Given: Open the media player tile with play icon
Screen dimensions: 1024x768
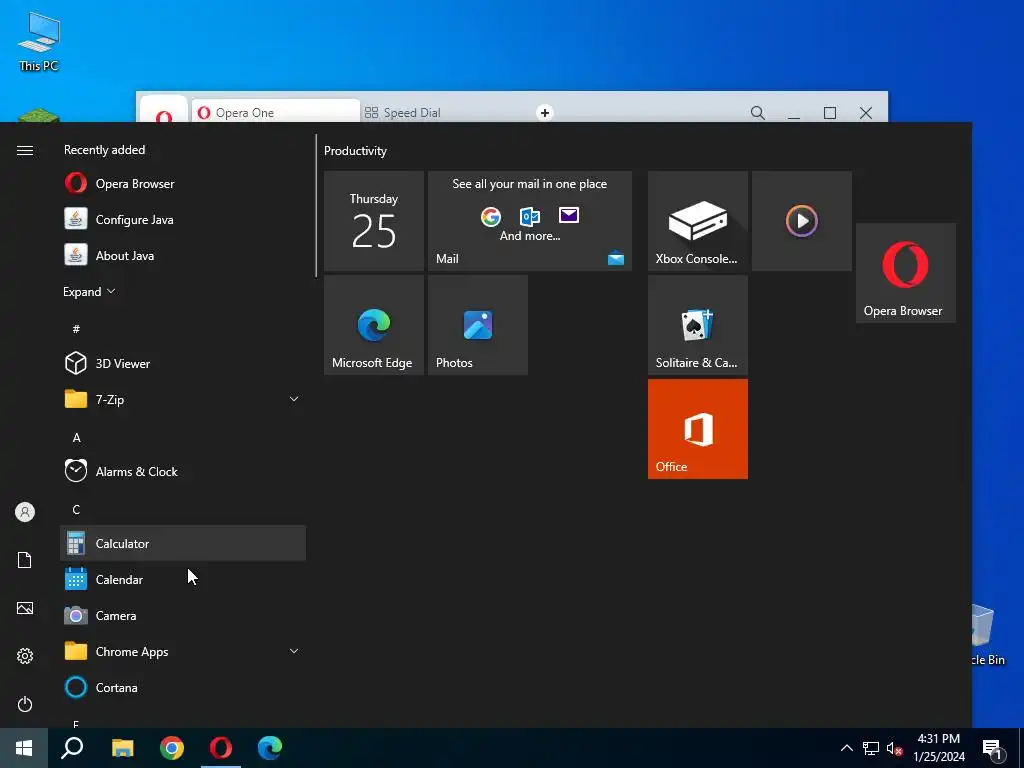Looking at the screenshot, I should (801, 221).
